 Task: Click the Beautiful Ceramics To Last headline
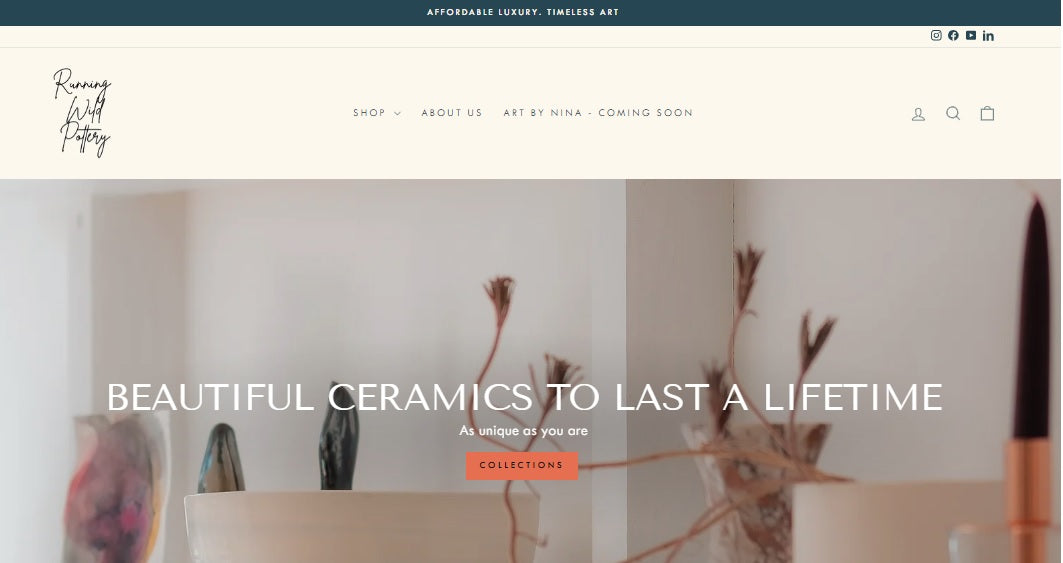coord(524,397)
